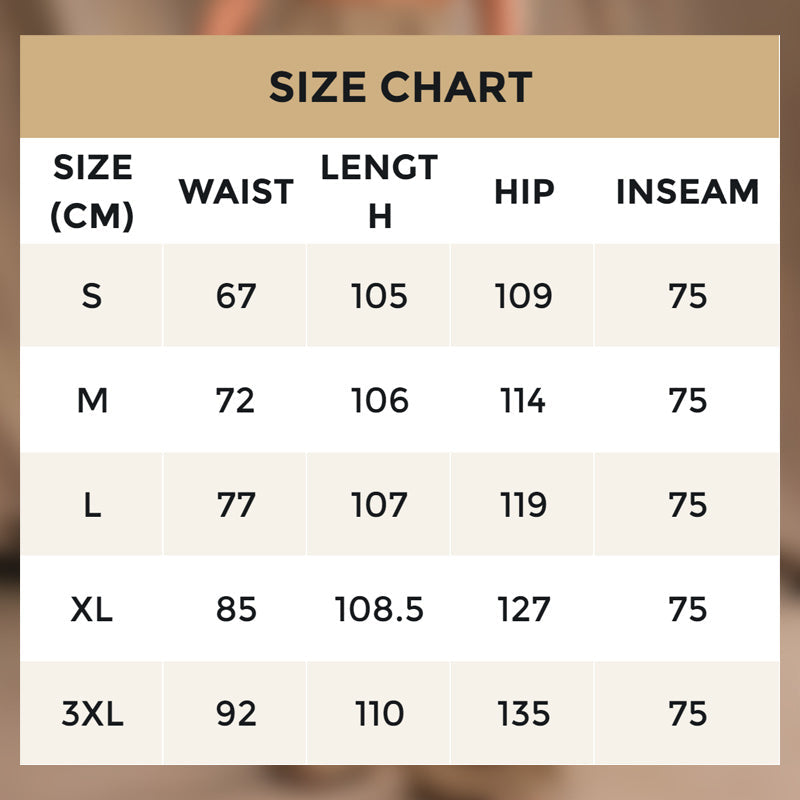Click the HIP column header
This screenshot has width=800, height=800.
[x=523, y=191]
